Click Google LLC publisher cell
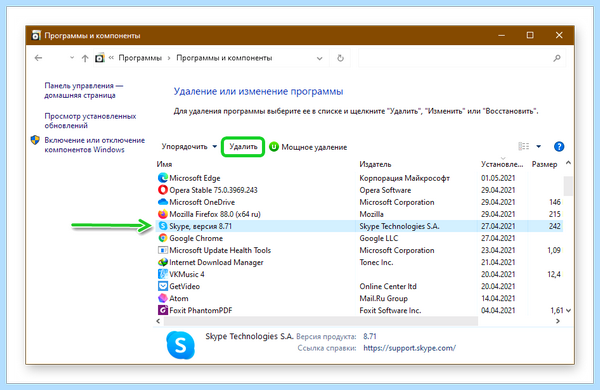 click(378, 238)
